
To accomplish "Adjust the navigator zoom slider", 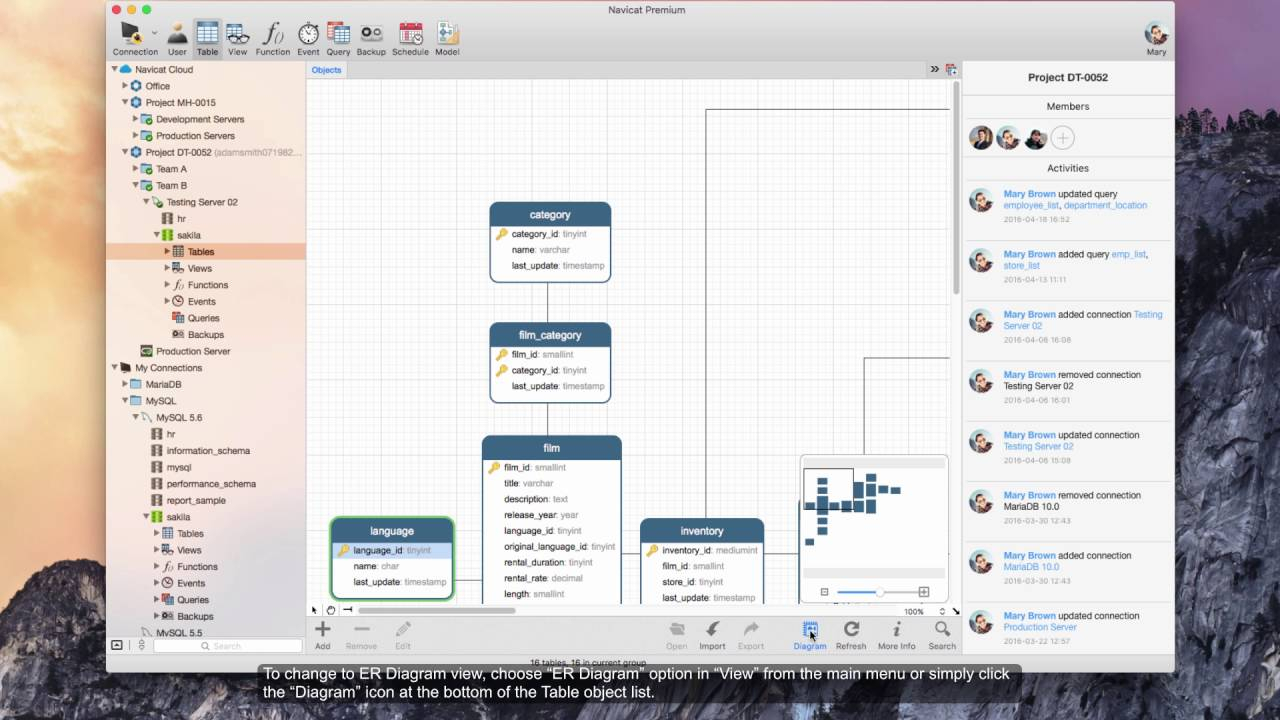I will point(879,592).
